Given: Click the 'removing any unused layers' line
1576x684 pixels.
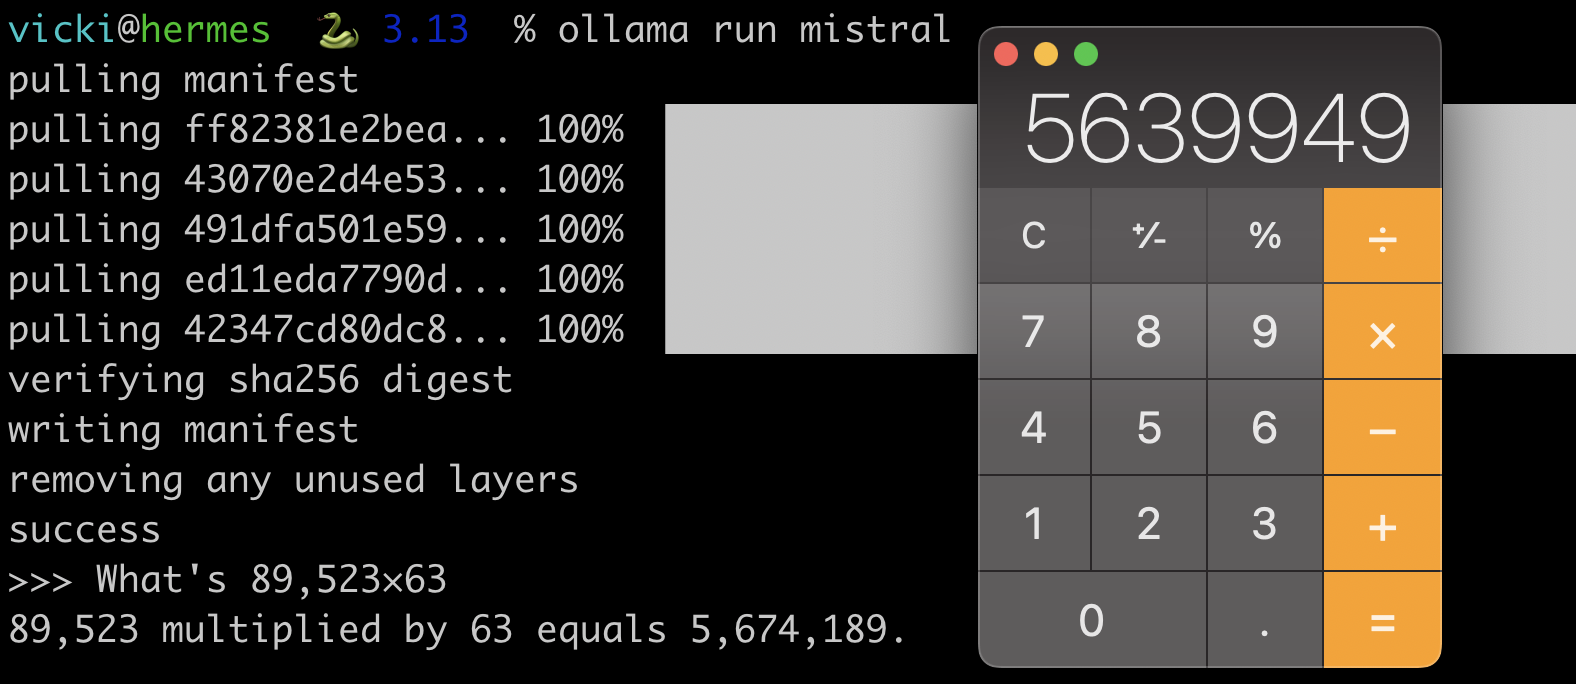Looking at the screenshot, I should [293, 480].
